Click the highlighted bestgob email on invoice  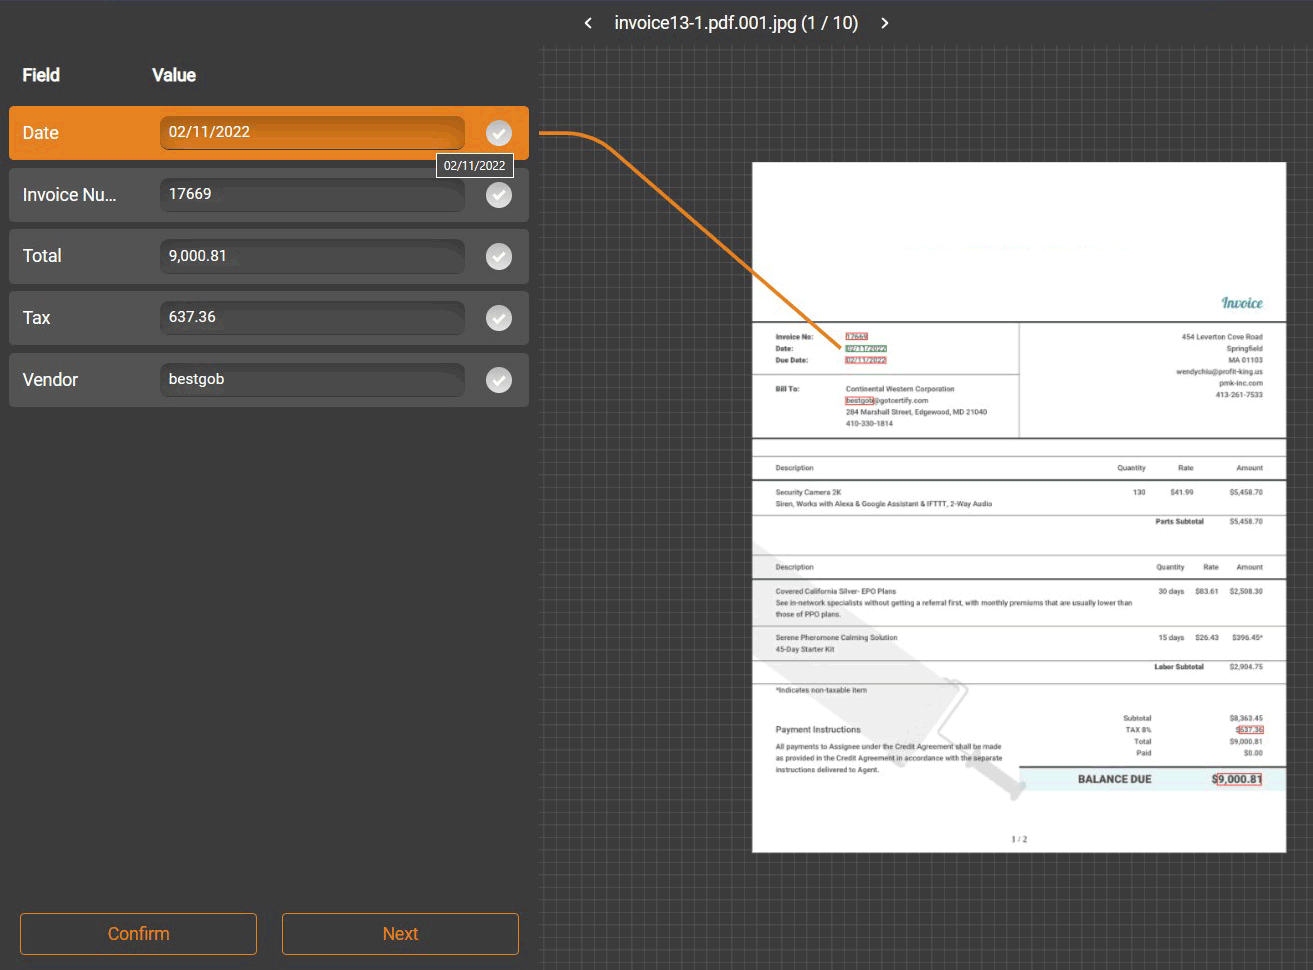point(860,401)
